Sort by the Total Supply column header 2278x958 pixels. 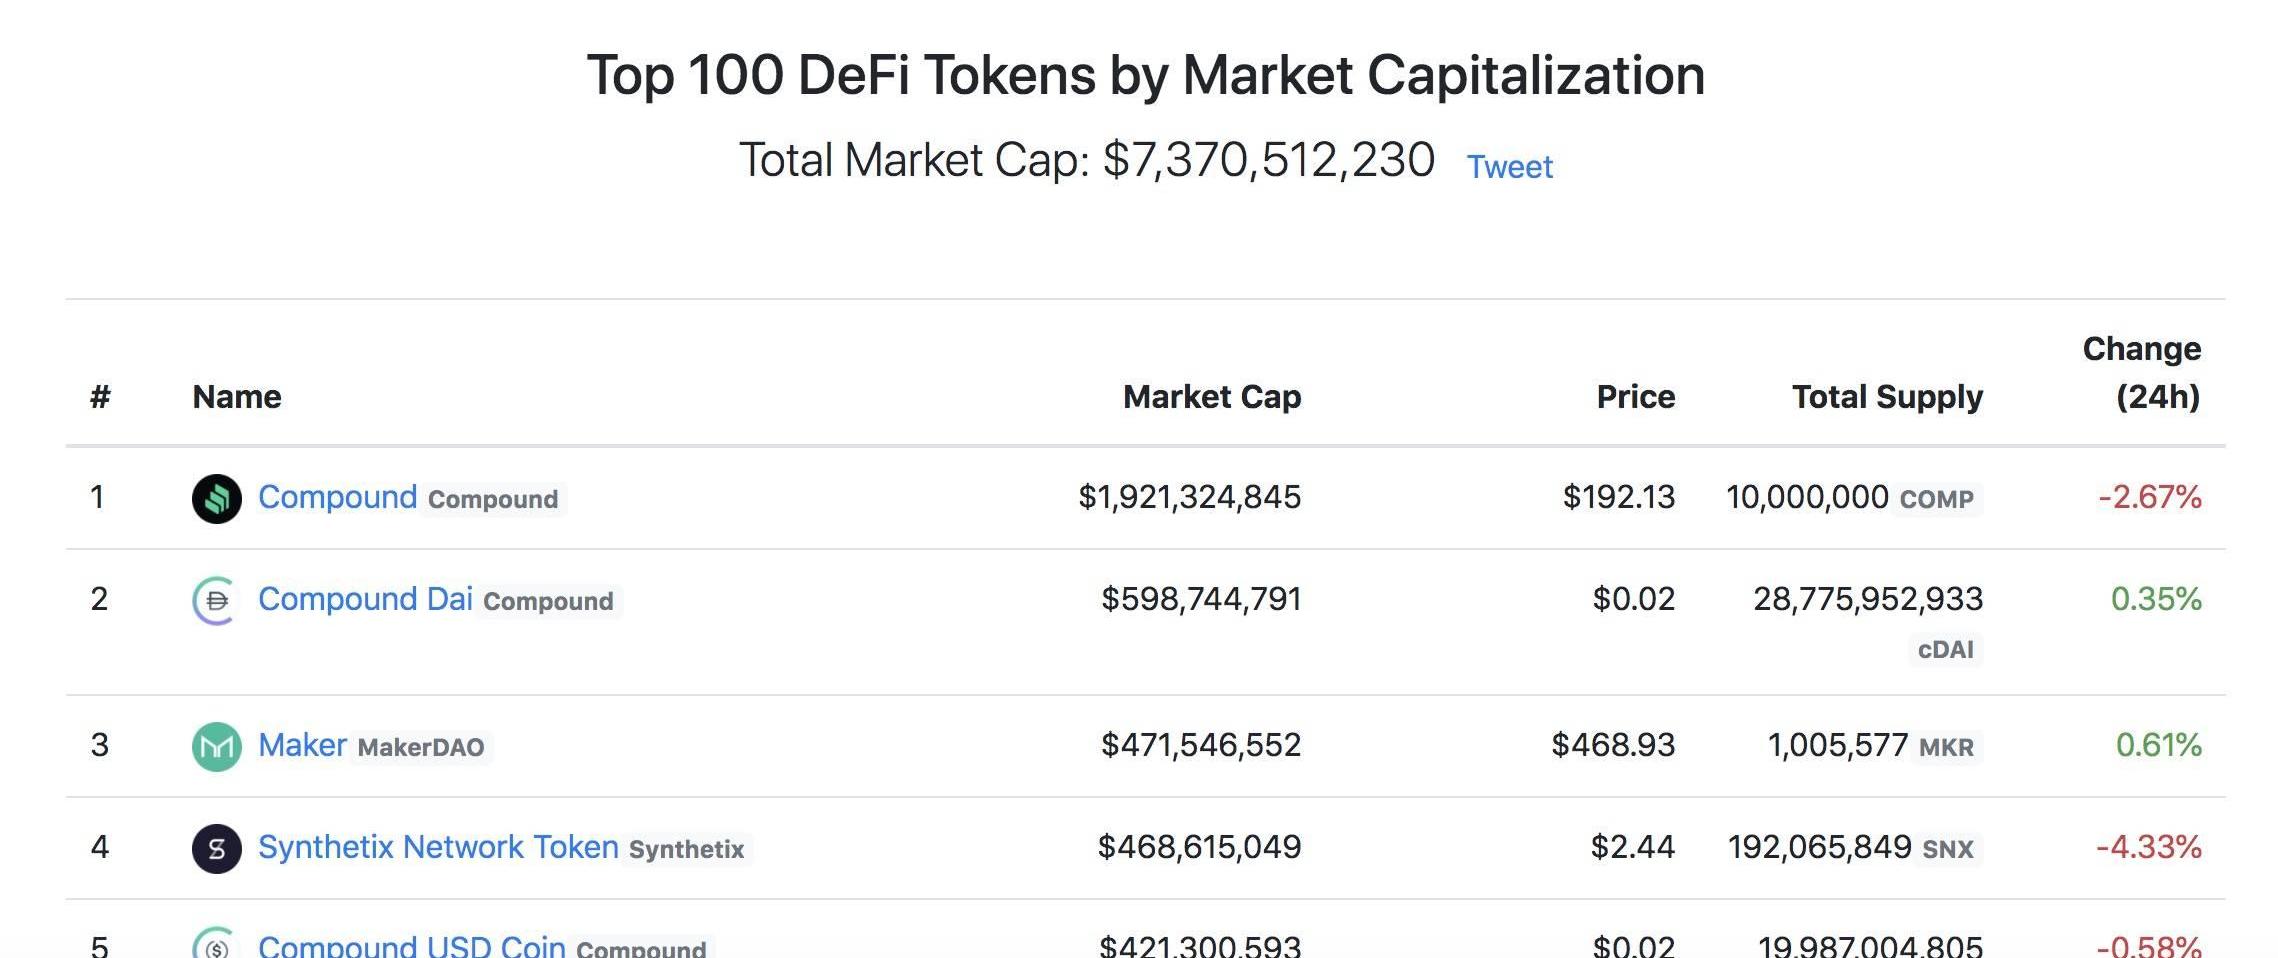pos(1887,397)
